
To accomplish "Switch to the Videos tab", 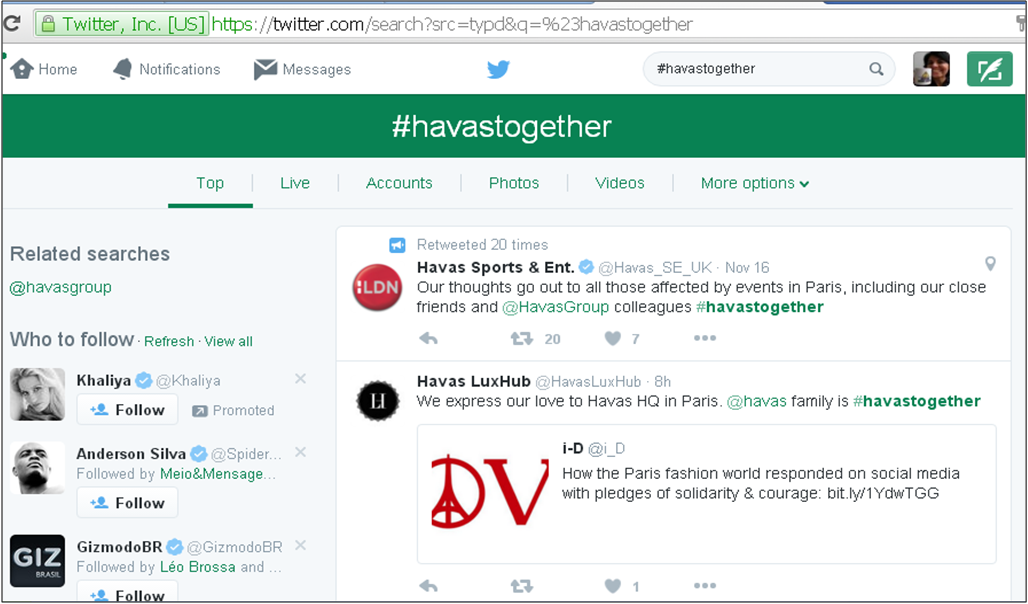I will 620,183.
